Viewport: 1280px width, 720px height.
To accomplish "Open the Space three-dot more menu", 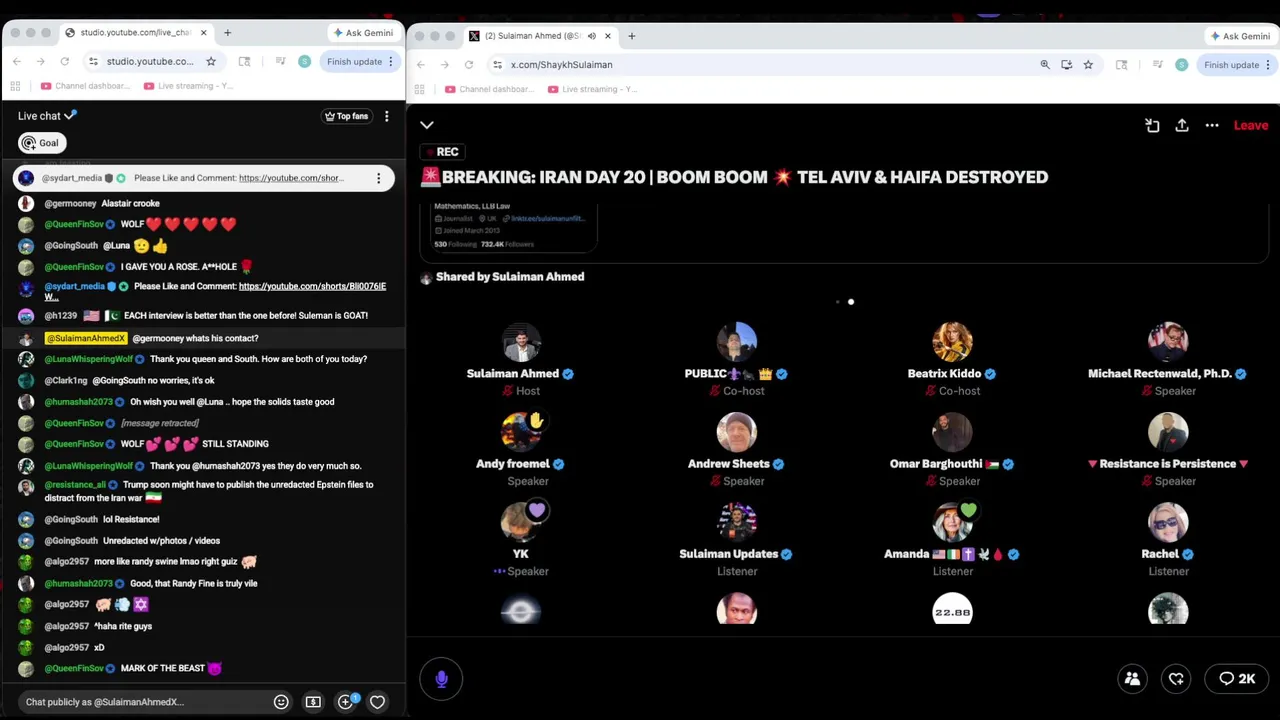I will tap(1212, 125).
